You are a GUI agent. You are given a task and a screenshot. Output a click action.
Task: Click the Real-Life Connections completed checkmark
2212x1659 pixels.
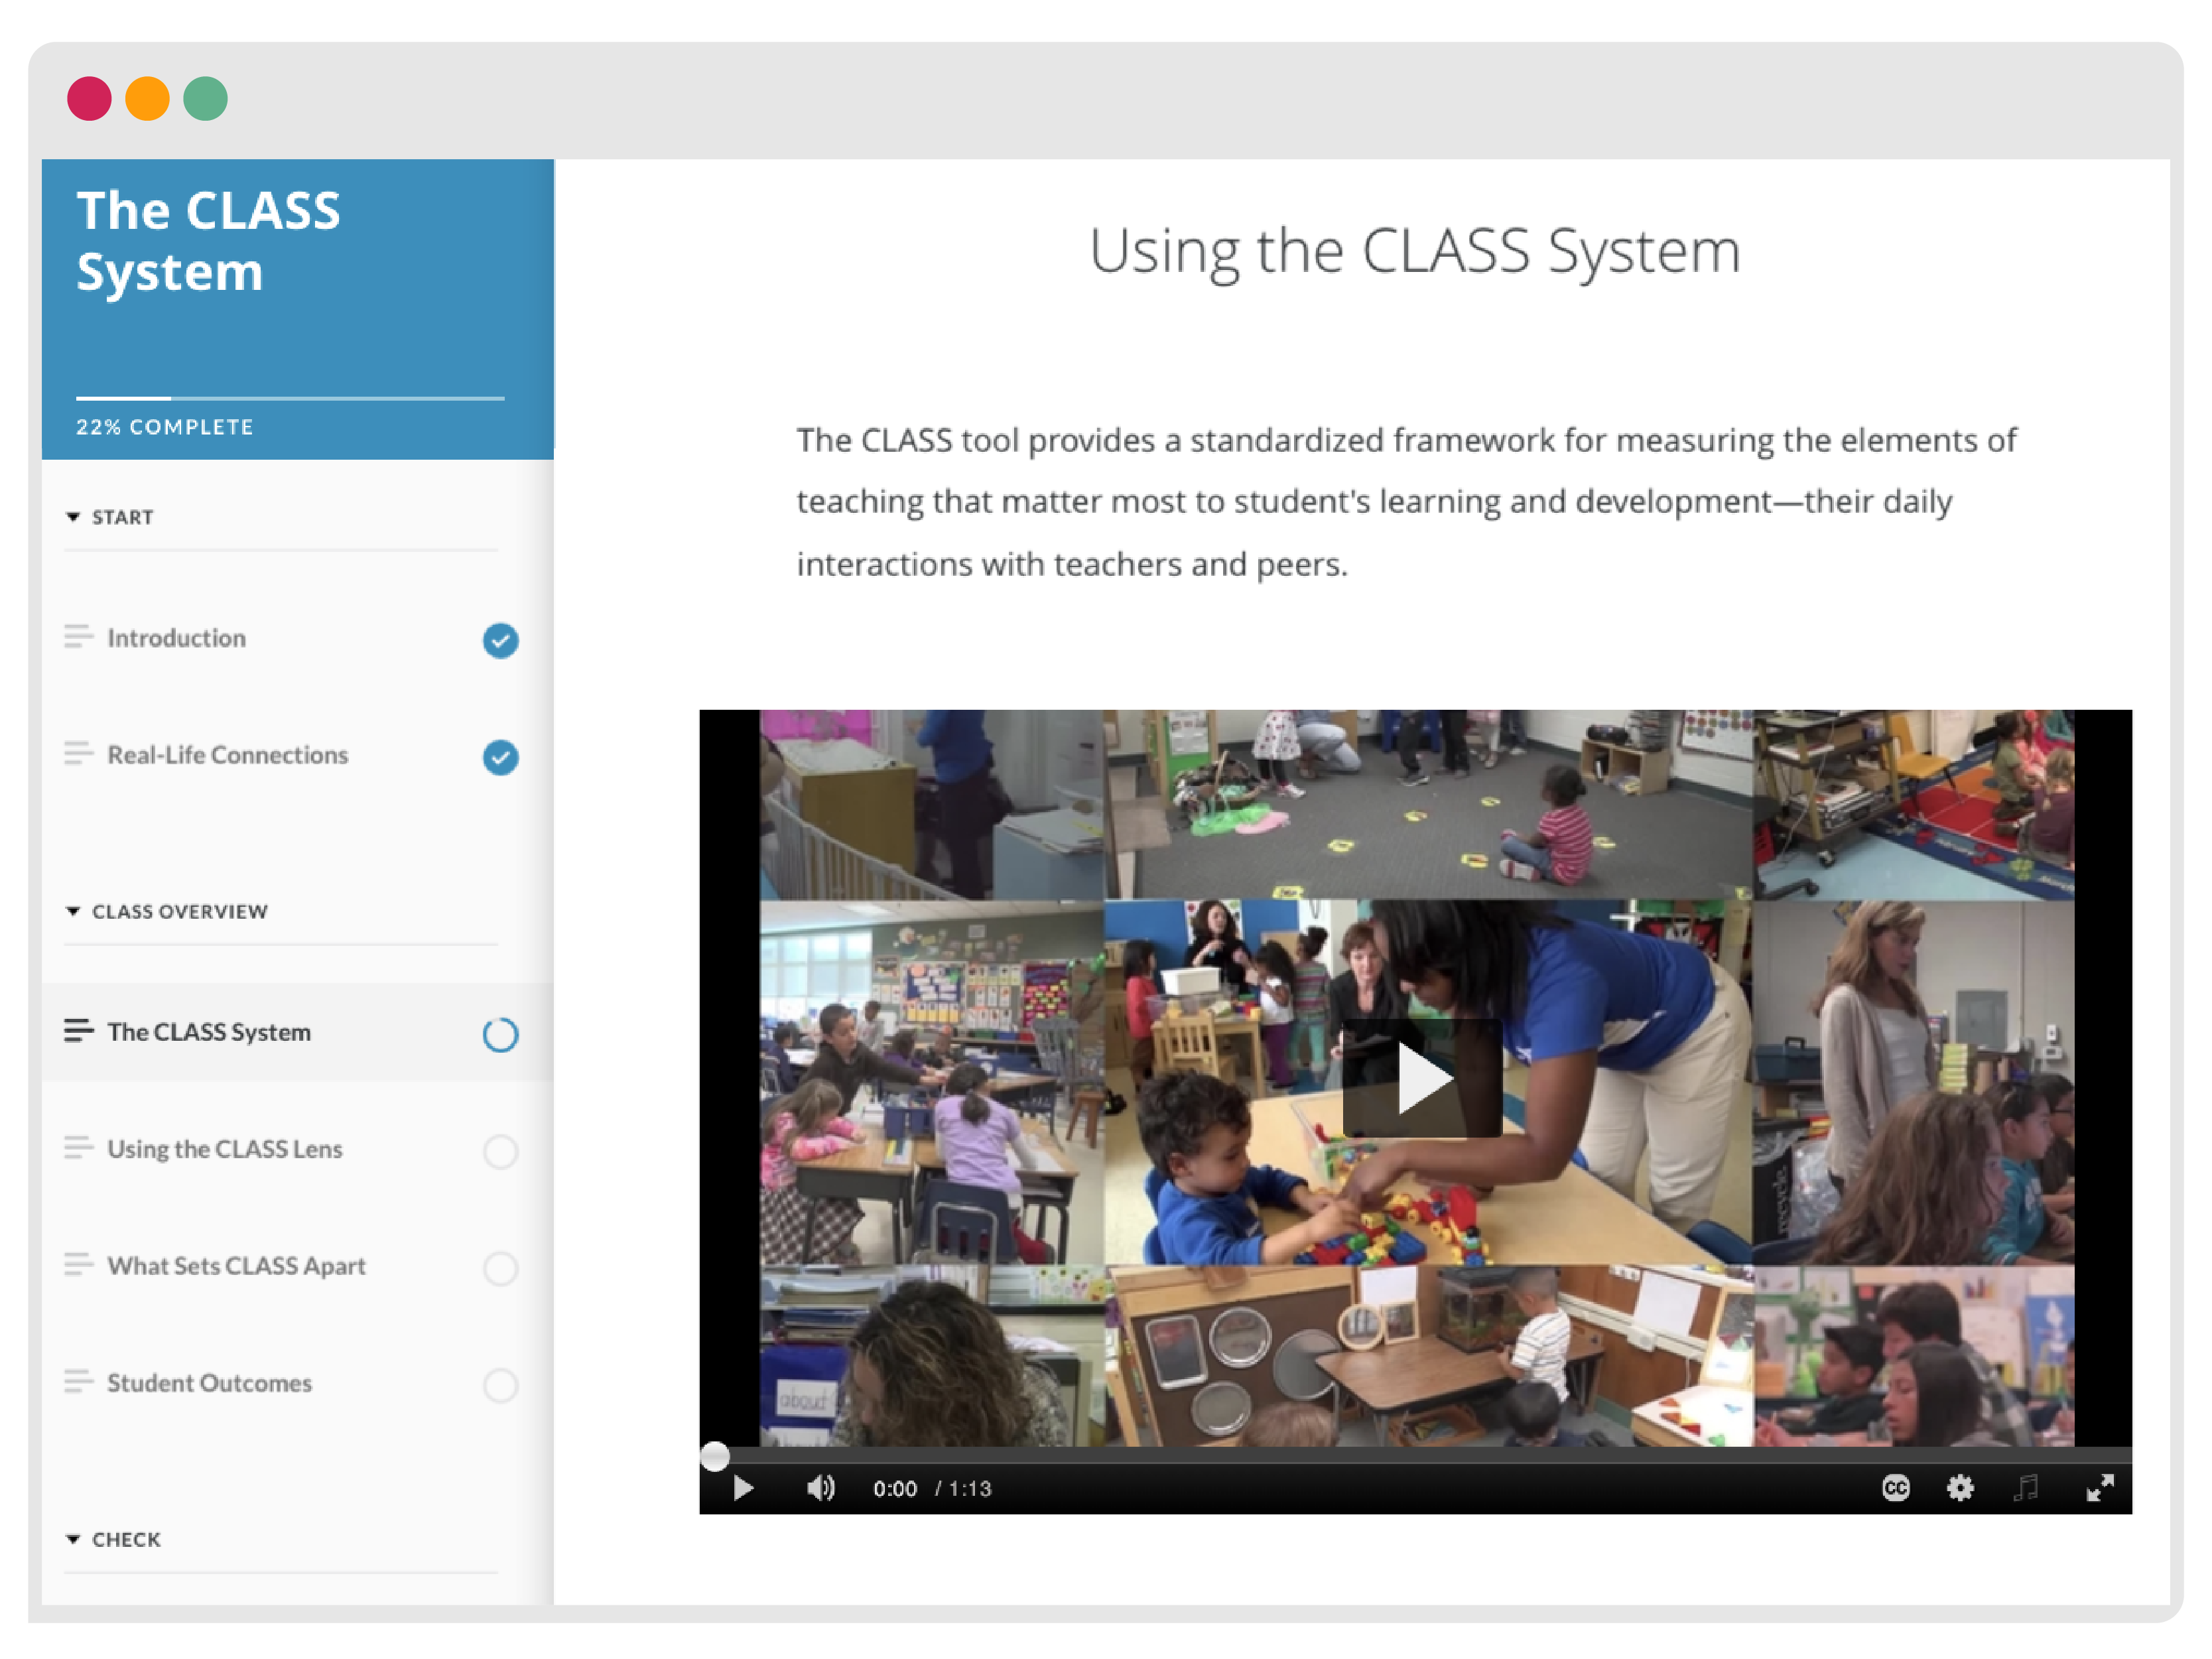point(500,757)
